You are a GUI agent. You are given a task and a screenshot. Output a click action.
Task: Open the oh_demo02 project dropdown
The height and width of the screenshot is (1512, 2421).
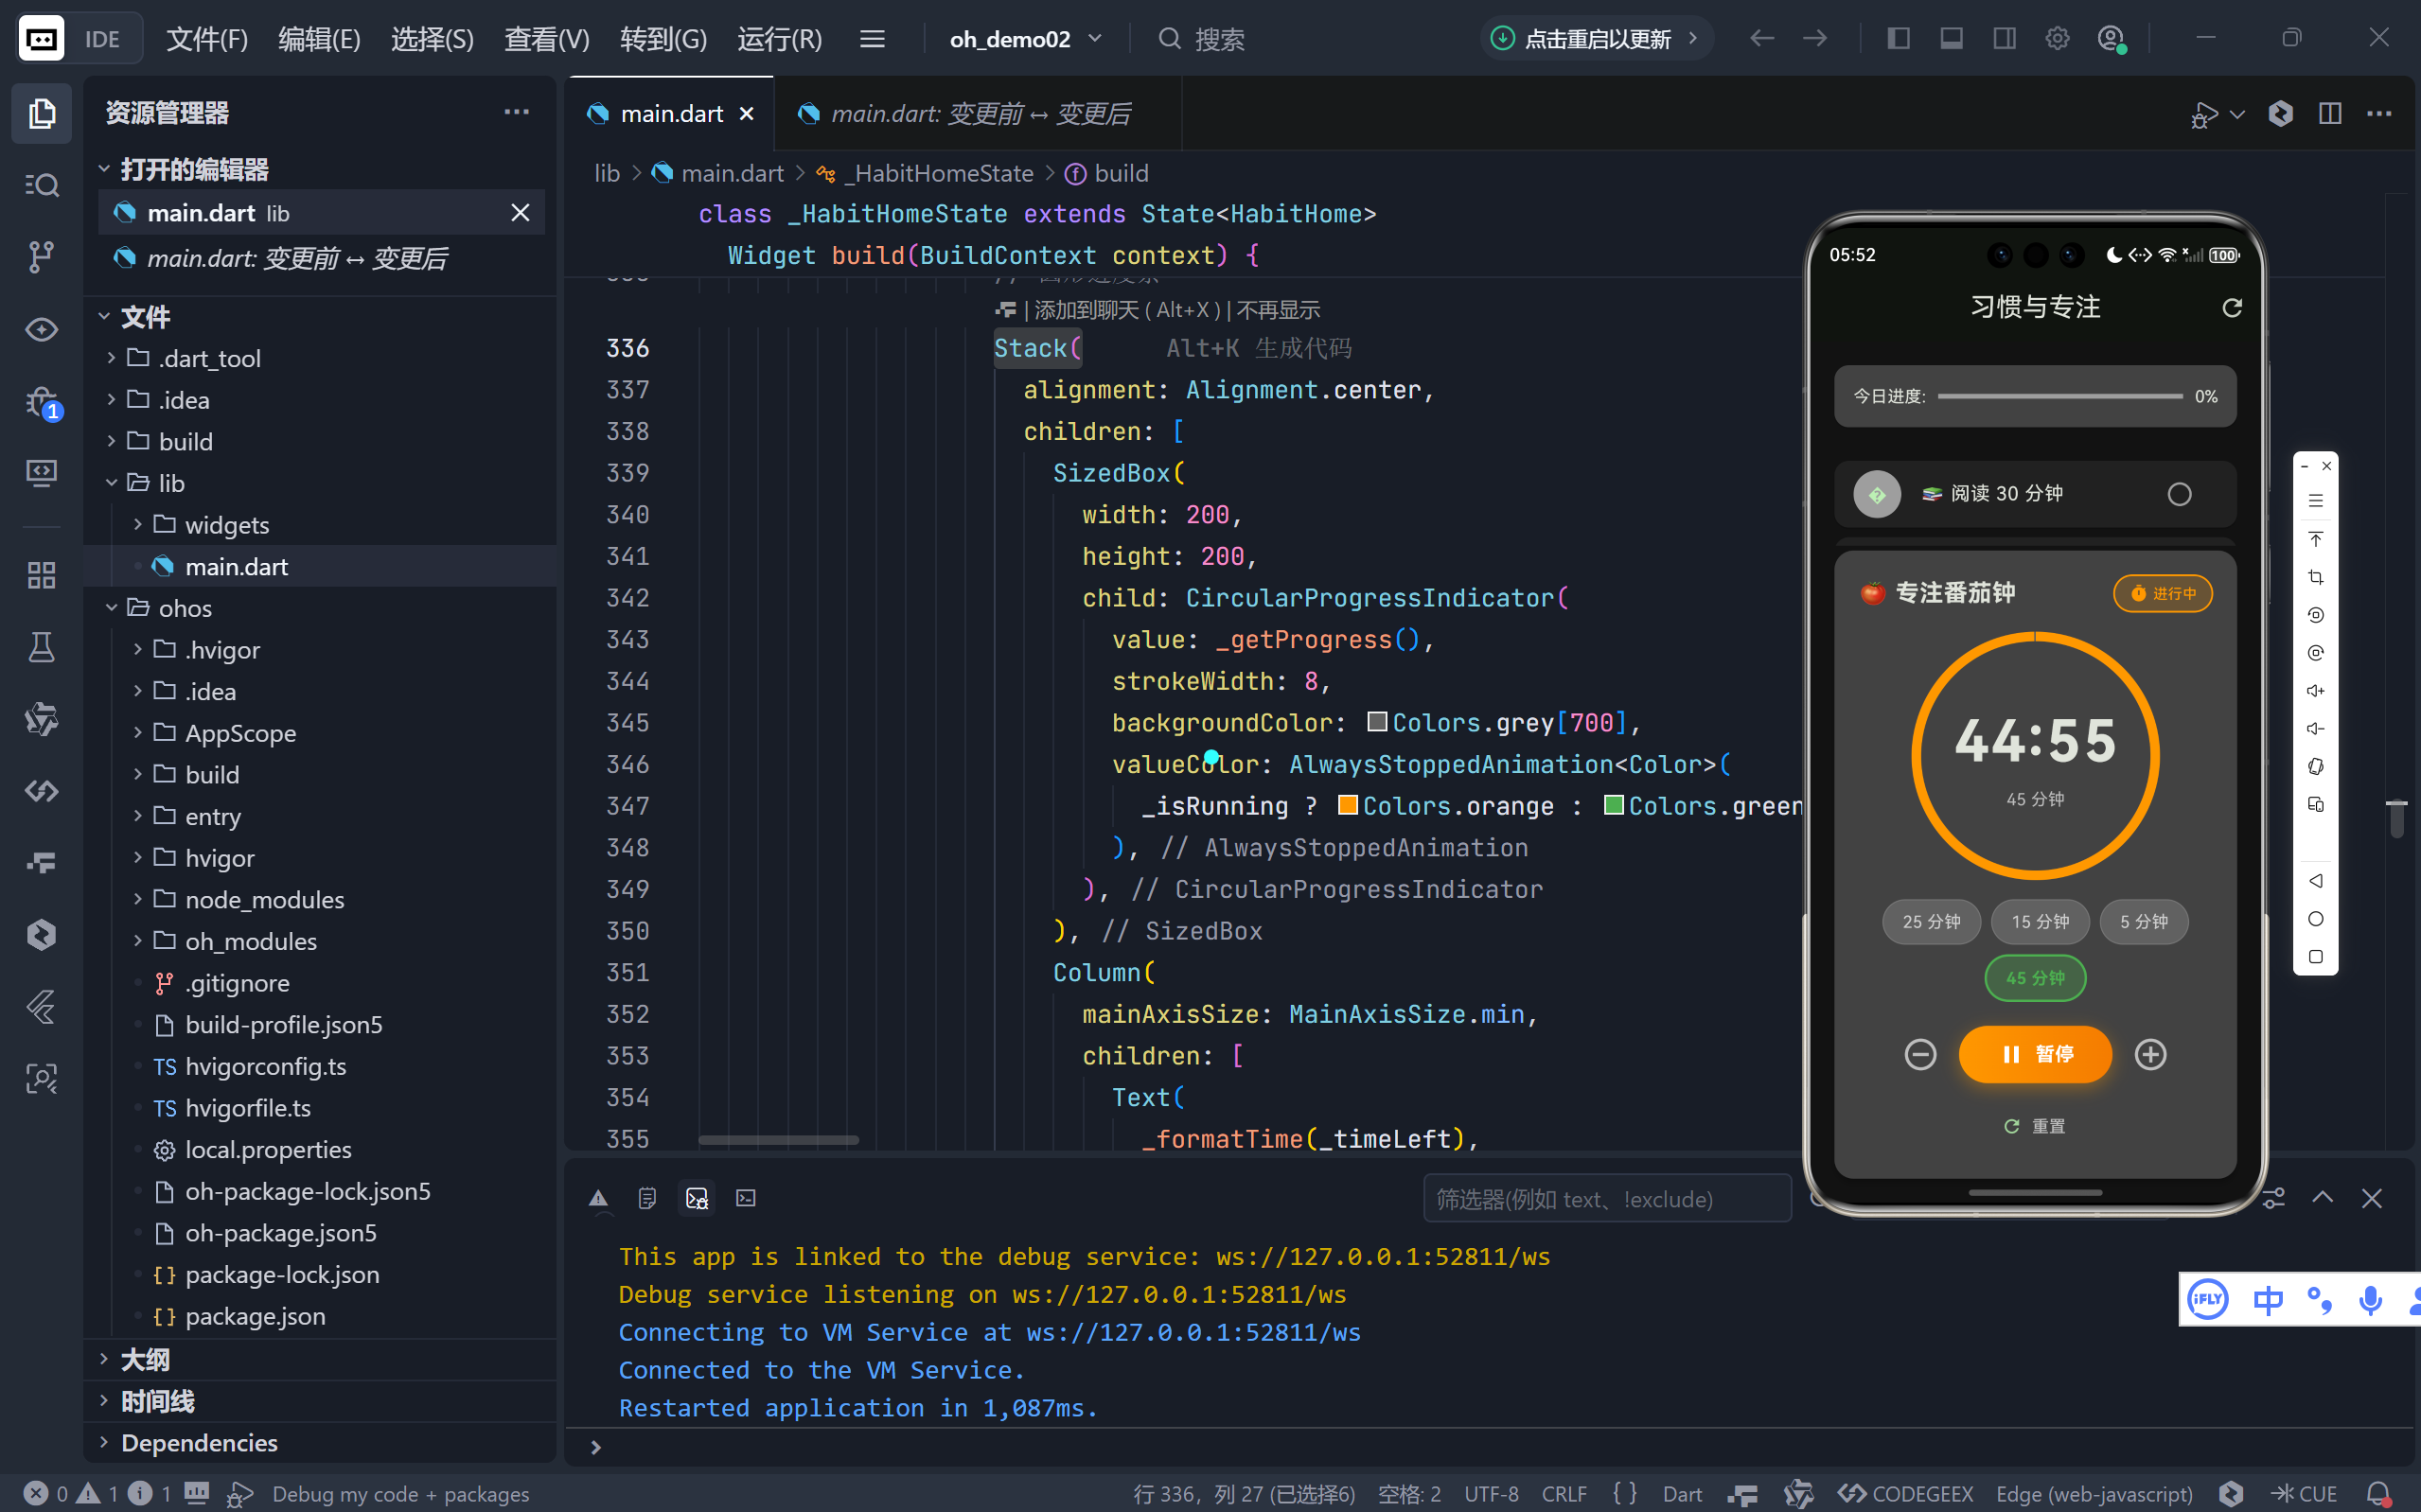tap(1025, 39)
